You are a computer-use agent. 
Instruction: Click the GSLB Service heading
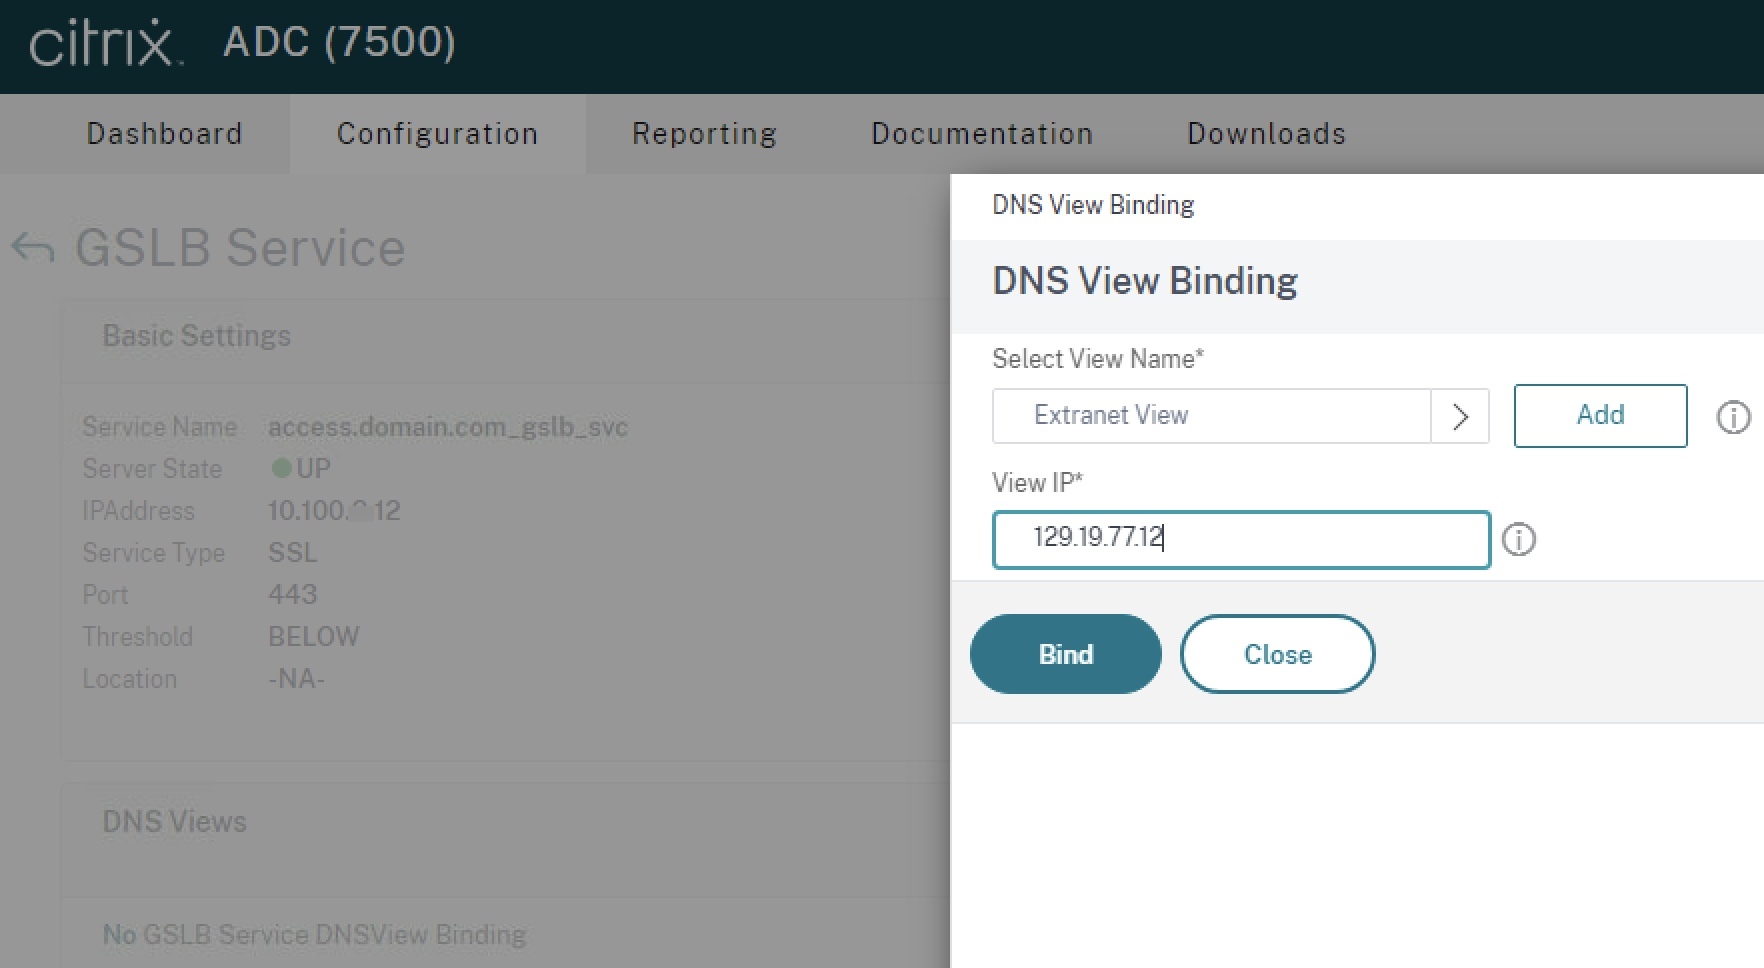240,248
